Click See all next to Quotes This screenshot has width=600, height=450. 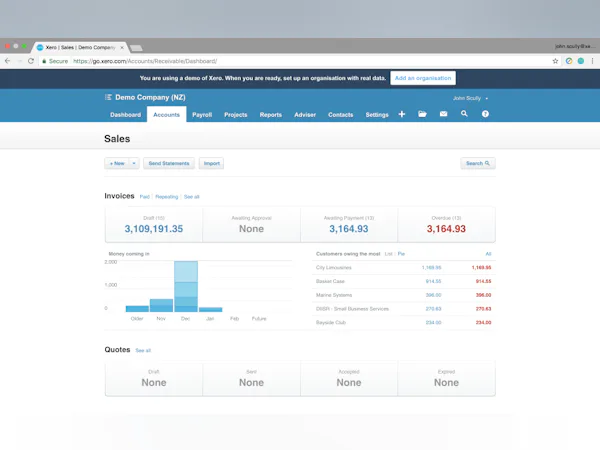pos(143,351)
